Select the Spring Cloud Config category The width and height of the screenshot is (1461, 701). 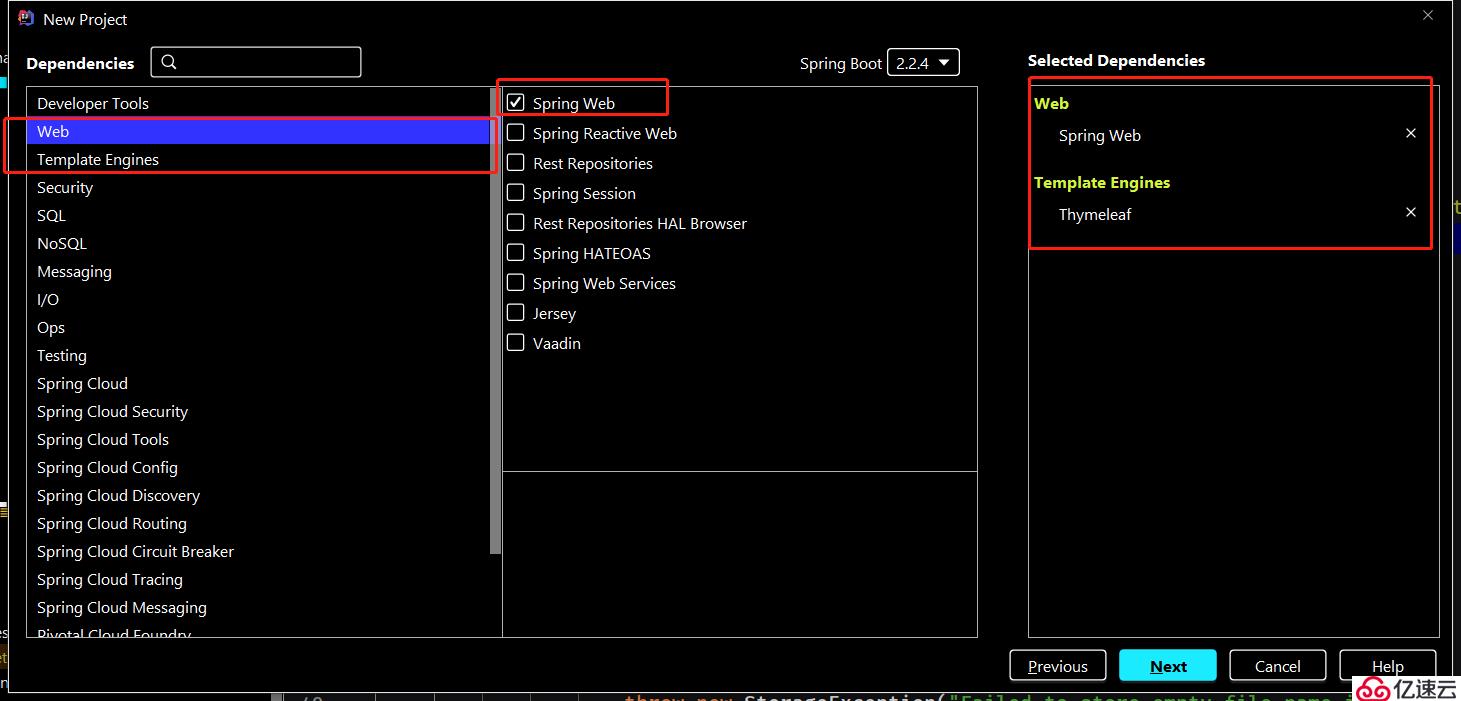tap(259, 467)
